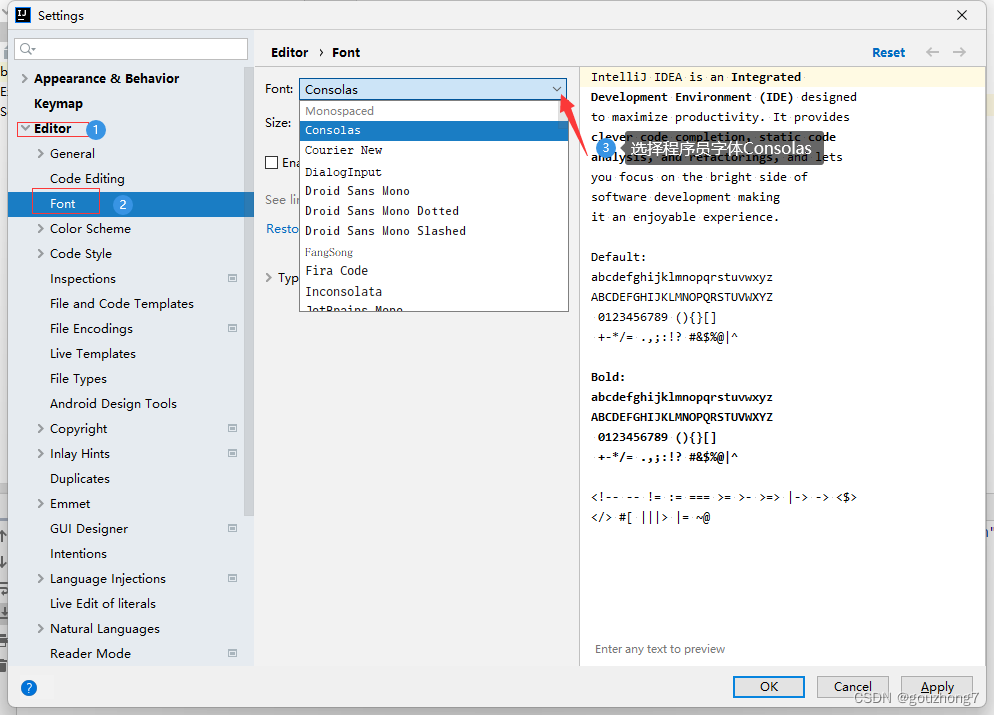Open GUI Designer settings
Screen dimensions: 994x715
pyautogui.click(x=89, y=529)
